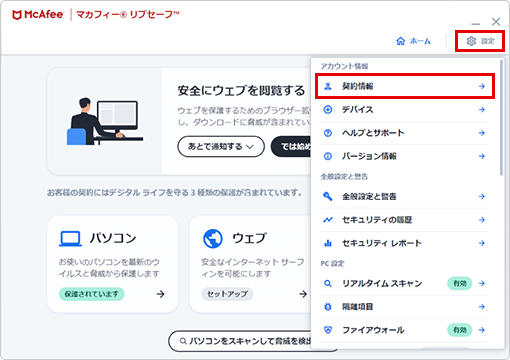This screenshot has width=510, height=360.
Task: Open リアルタイム スキャン settings
Action: (x=405, y=284)
